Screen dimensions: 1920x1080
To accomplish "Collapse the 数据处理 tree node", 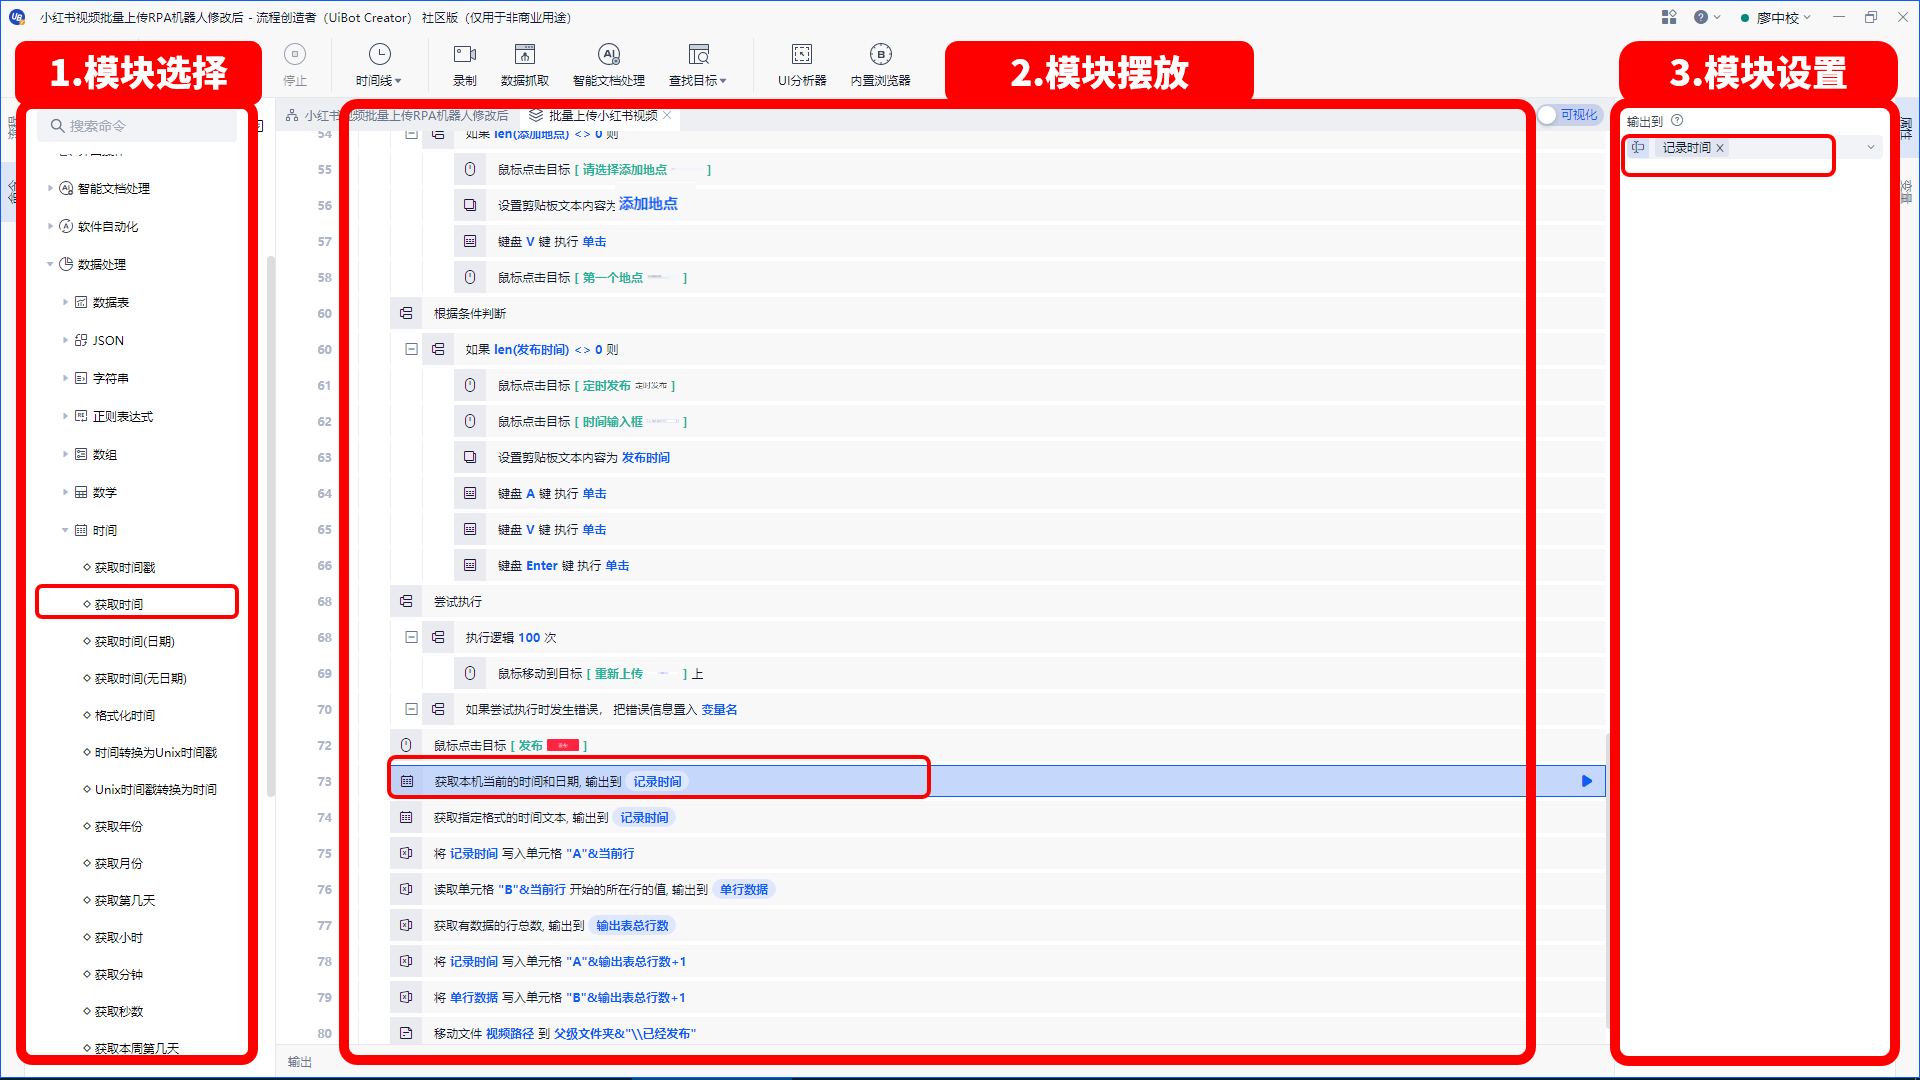I will tap(50, 264).
